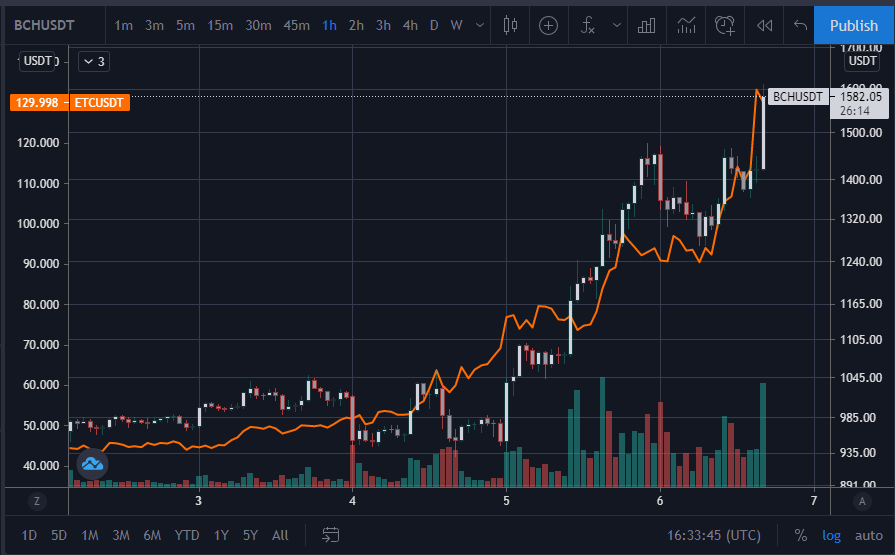The height and width of the screenshot is (555, 895).
Task: Select the W weekly timeframe
Action: click(x=456, y=25)
